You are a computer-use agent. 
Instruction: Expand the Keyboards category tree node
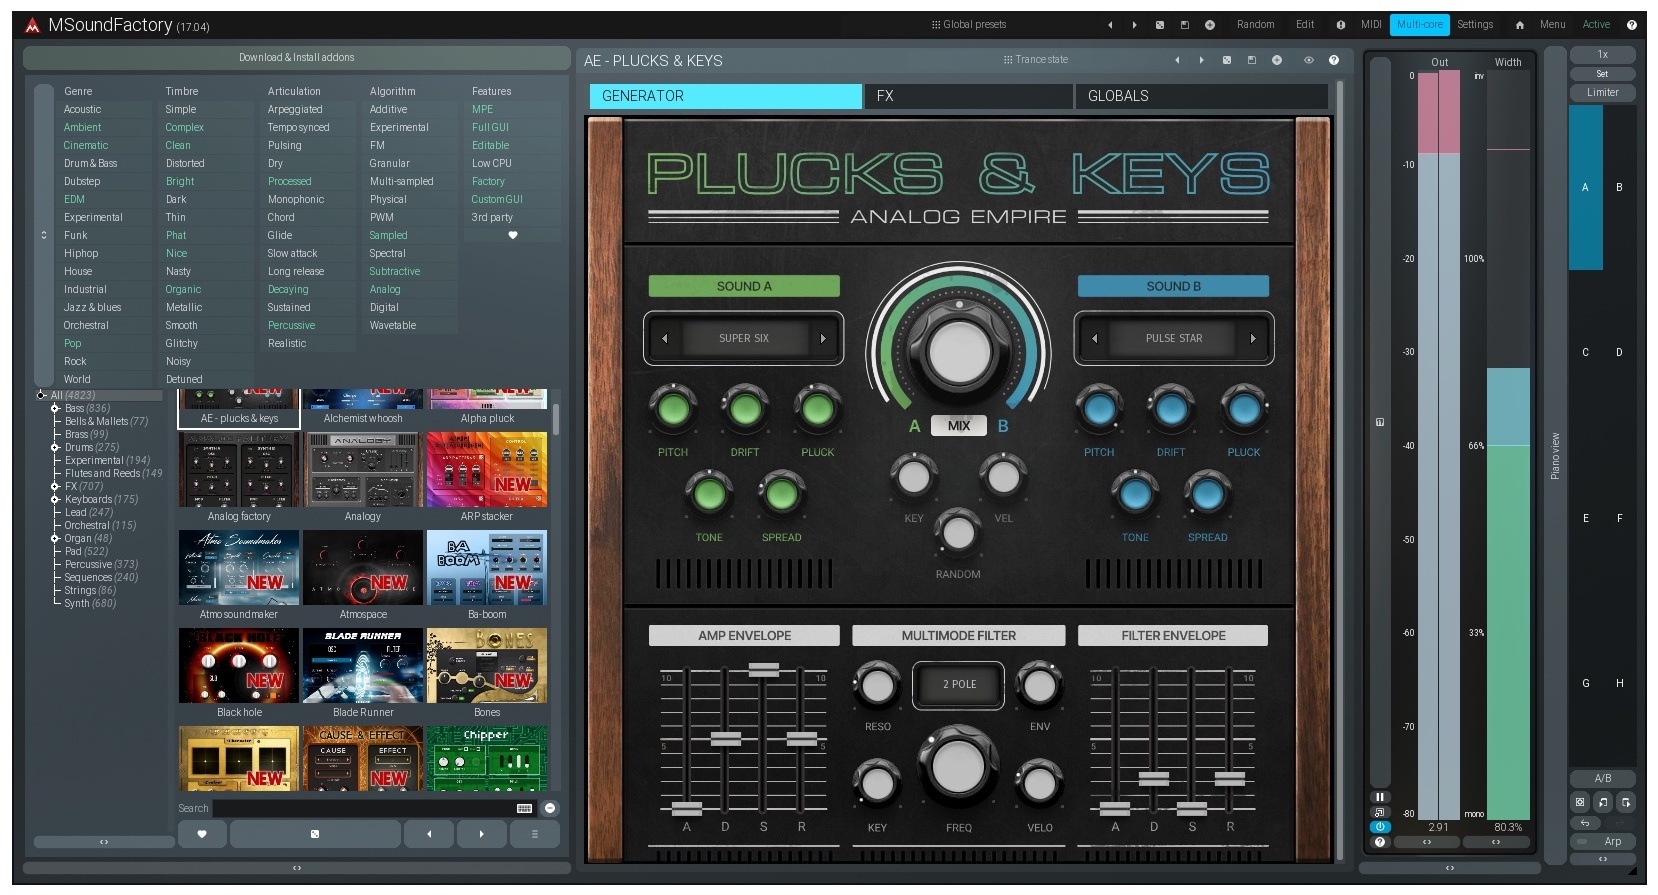(55, 499)
